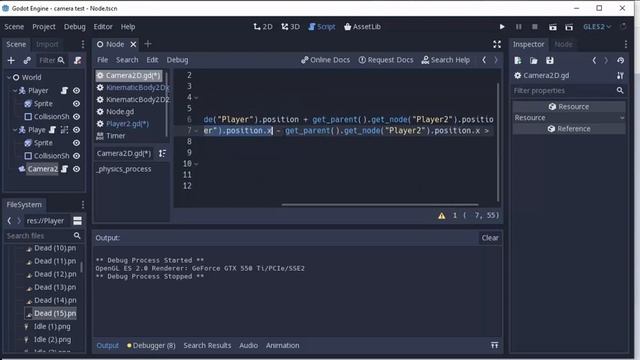Switch to 3D workspace
Image resolution: width=640 pixels, height=360 pixels.
pyautogui.click(x=290, y=27)
